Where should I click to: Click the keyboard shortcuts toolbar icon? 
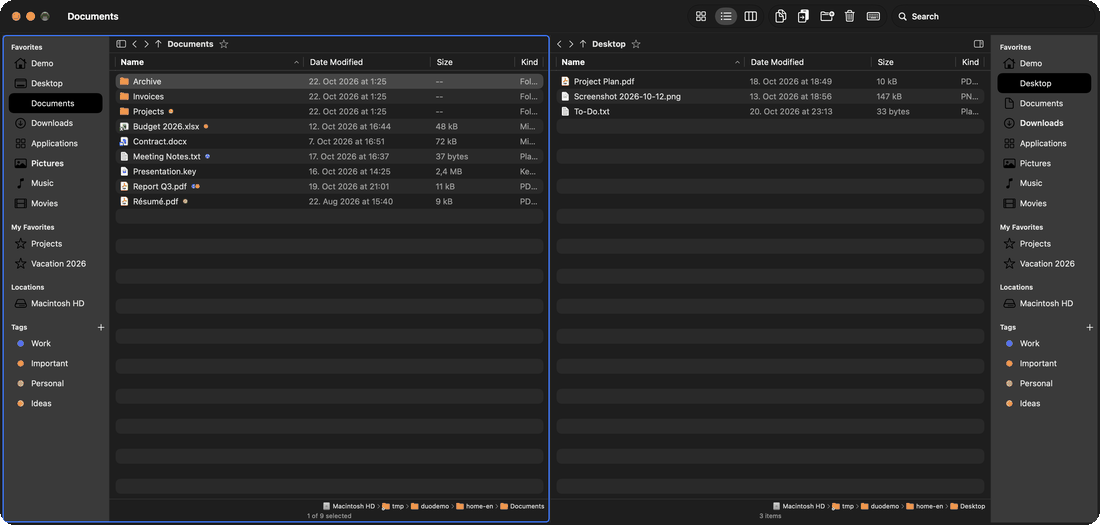click(873, 16)
